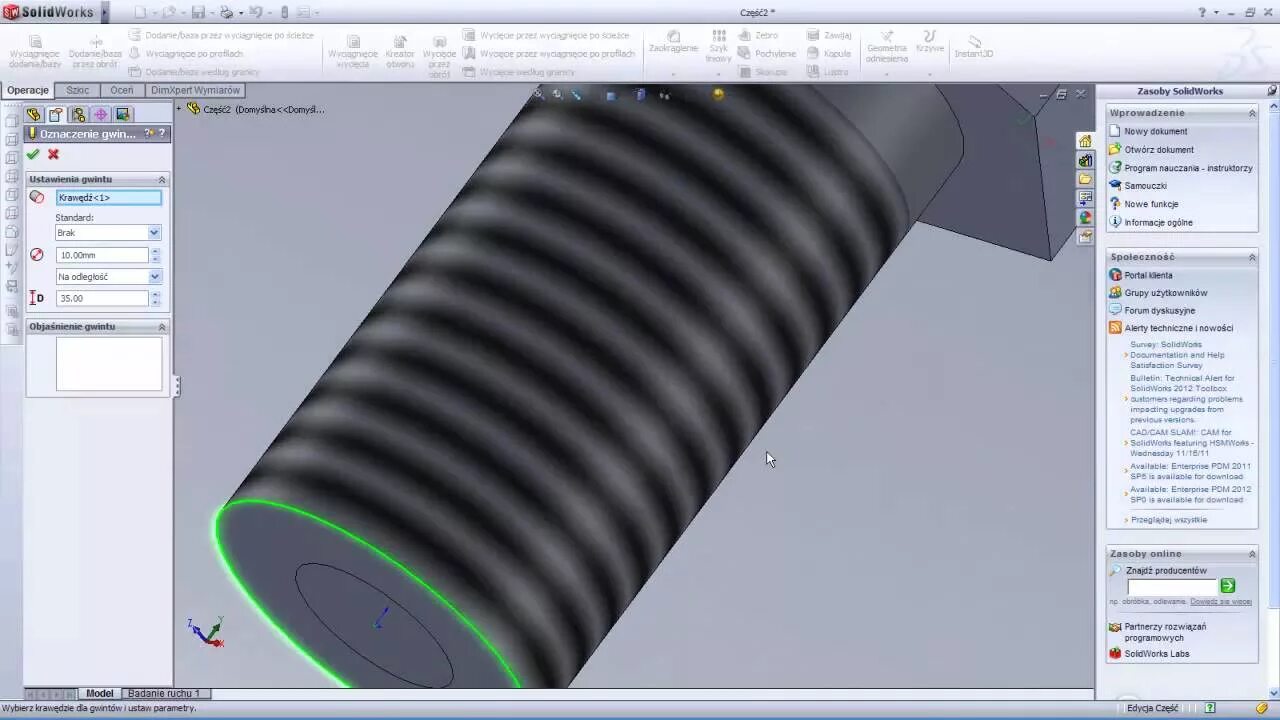Click the Geometria odniesienia icon
The image size is (1280, 720).
point(887,36)
